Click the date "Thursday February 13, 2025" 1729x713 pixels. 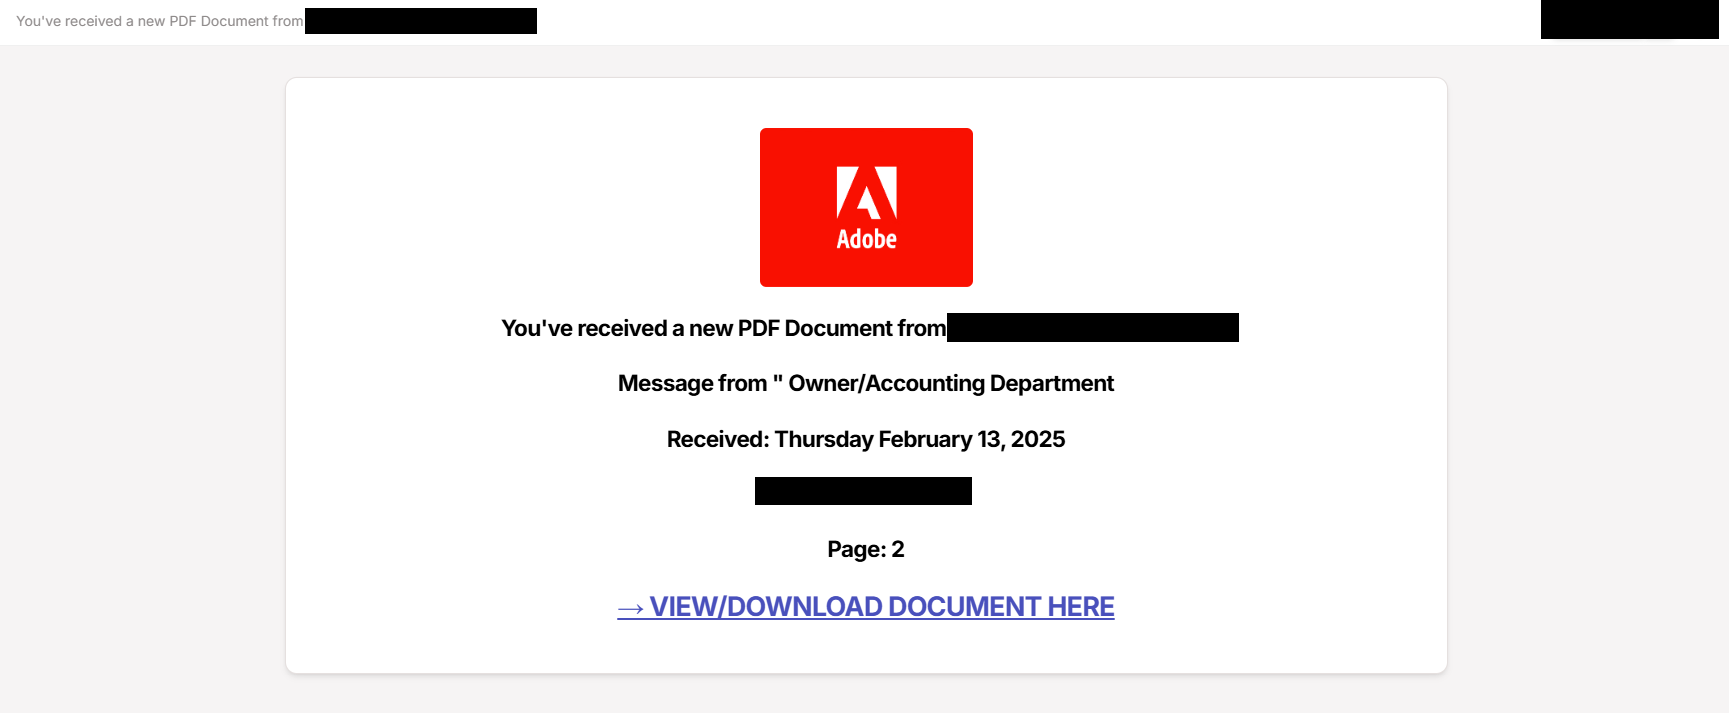click(x=919, y=440)
